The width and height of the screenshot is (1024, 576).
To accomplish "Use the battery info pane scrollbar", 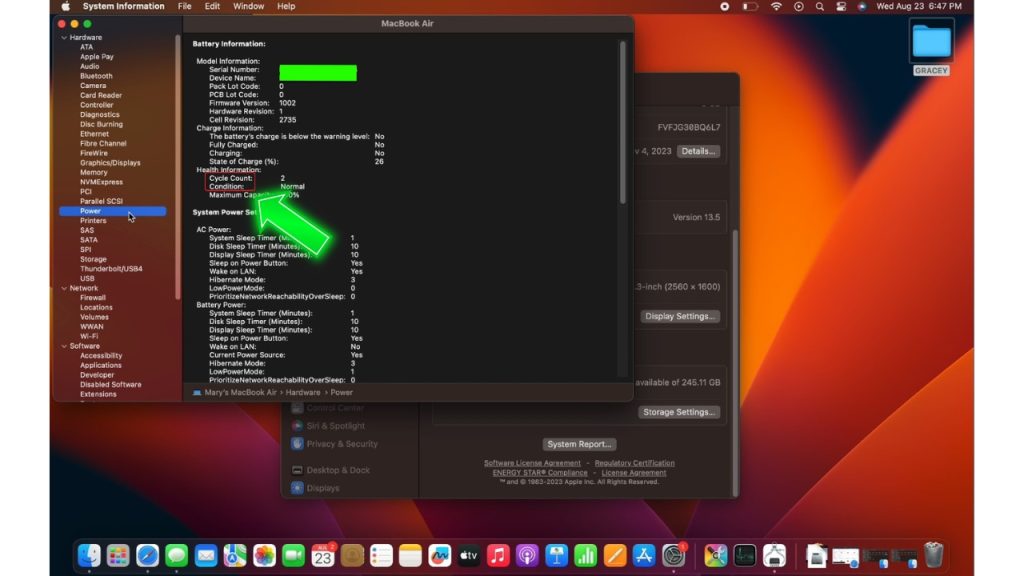I will point(622,122).
